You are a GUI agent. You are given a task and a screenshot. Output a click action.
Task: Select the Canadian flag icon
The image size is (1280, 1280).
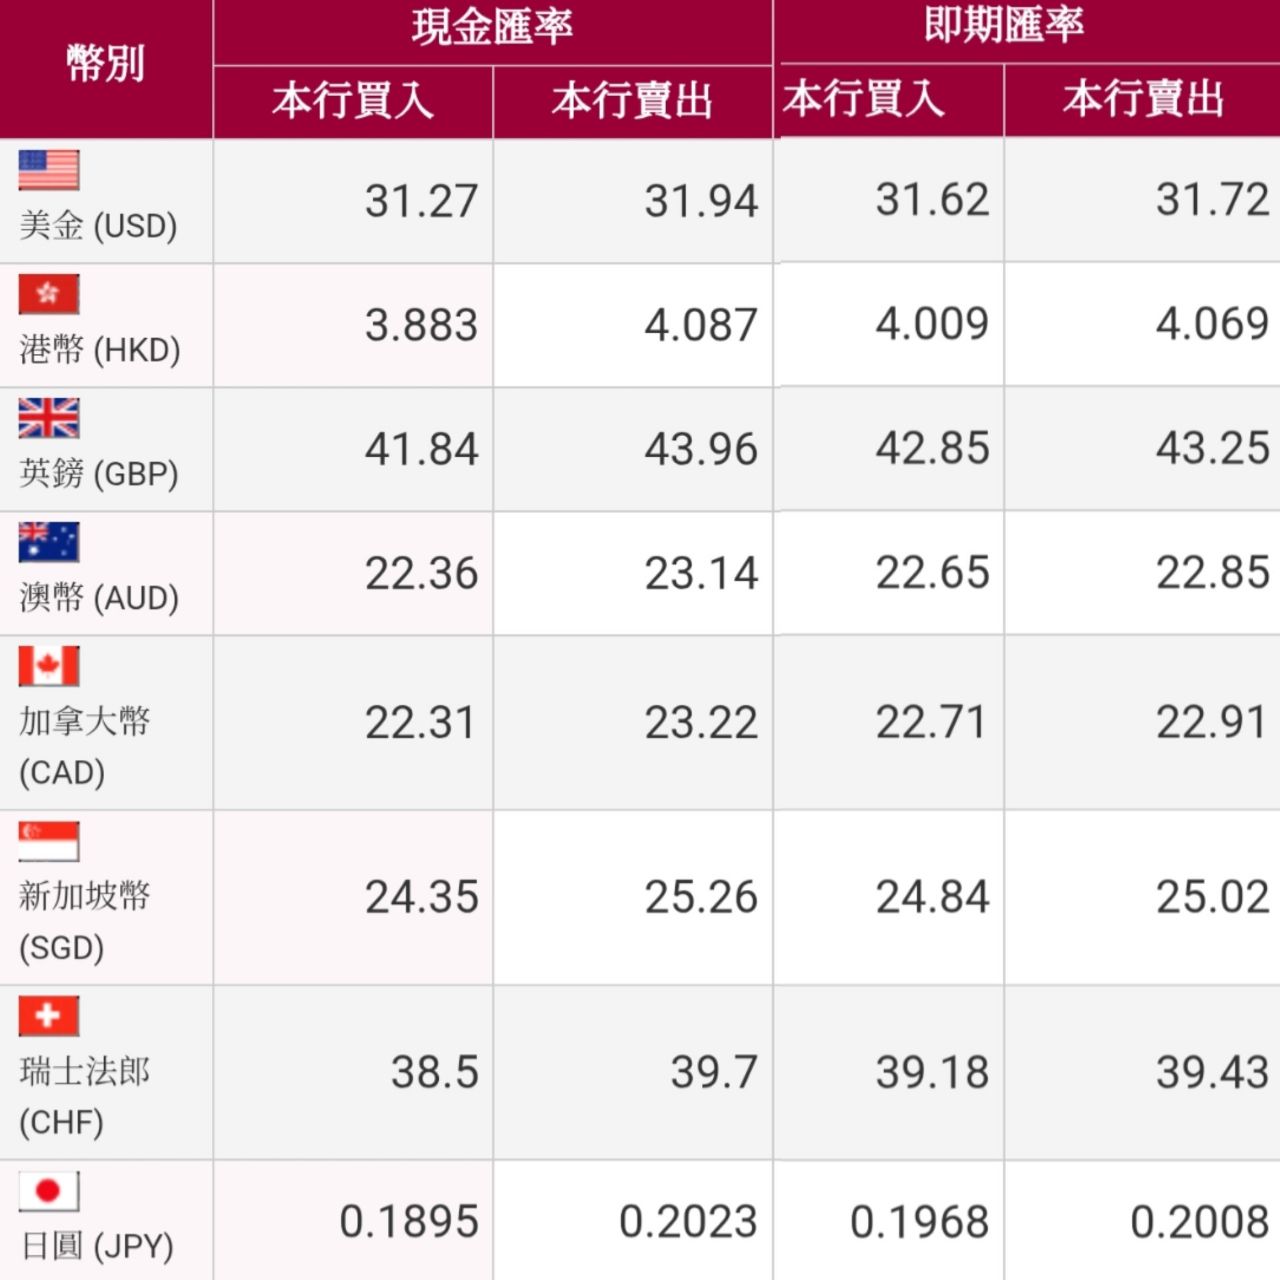pos(48,666)
